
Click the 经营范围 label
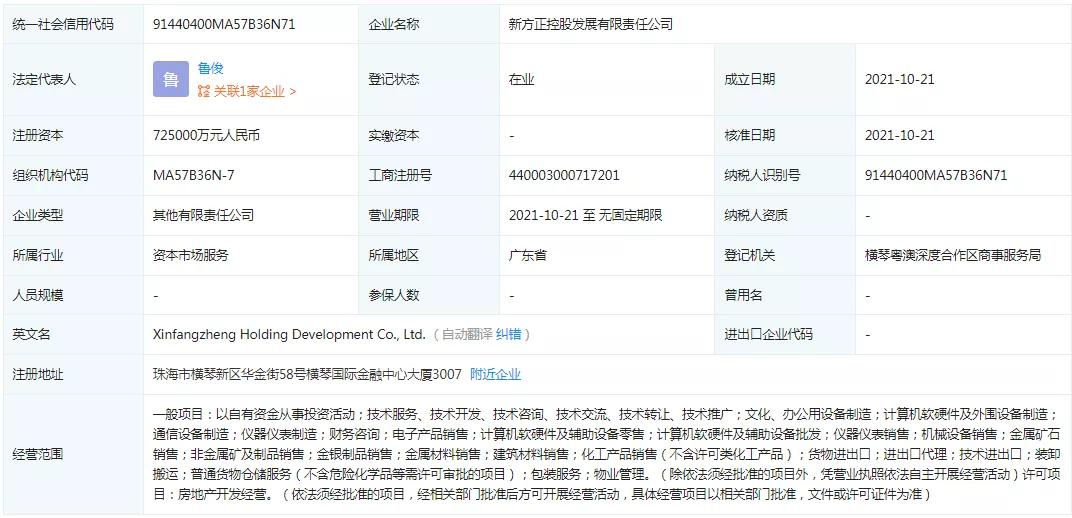pos(38,454)
